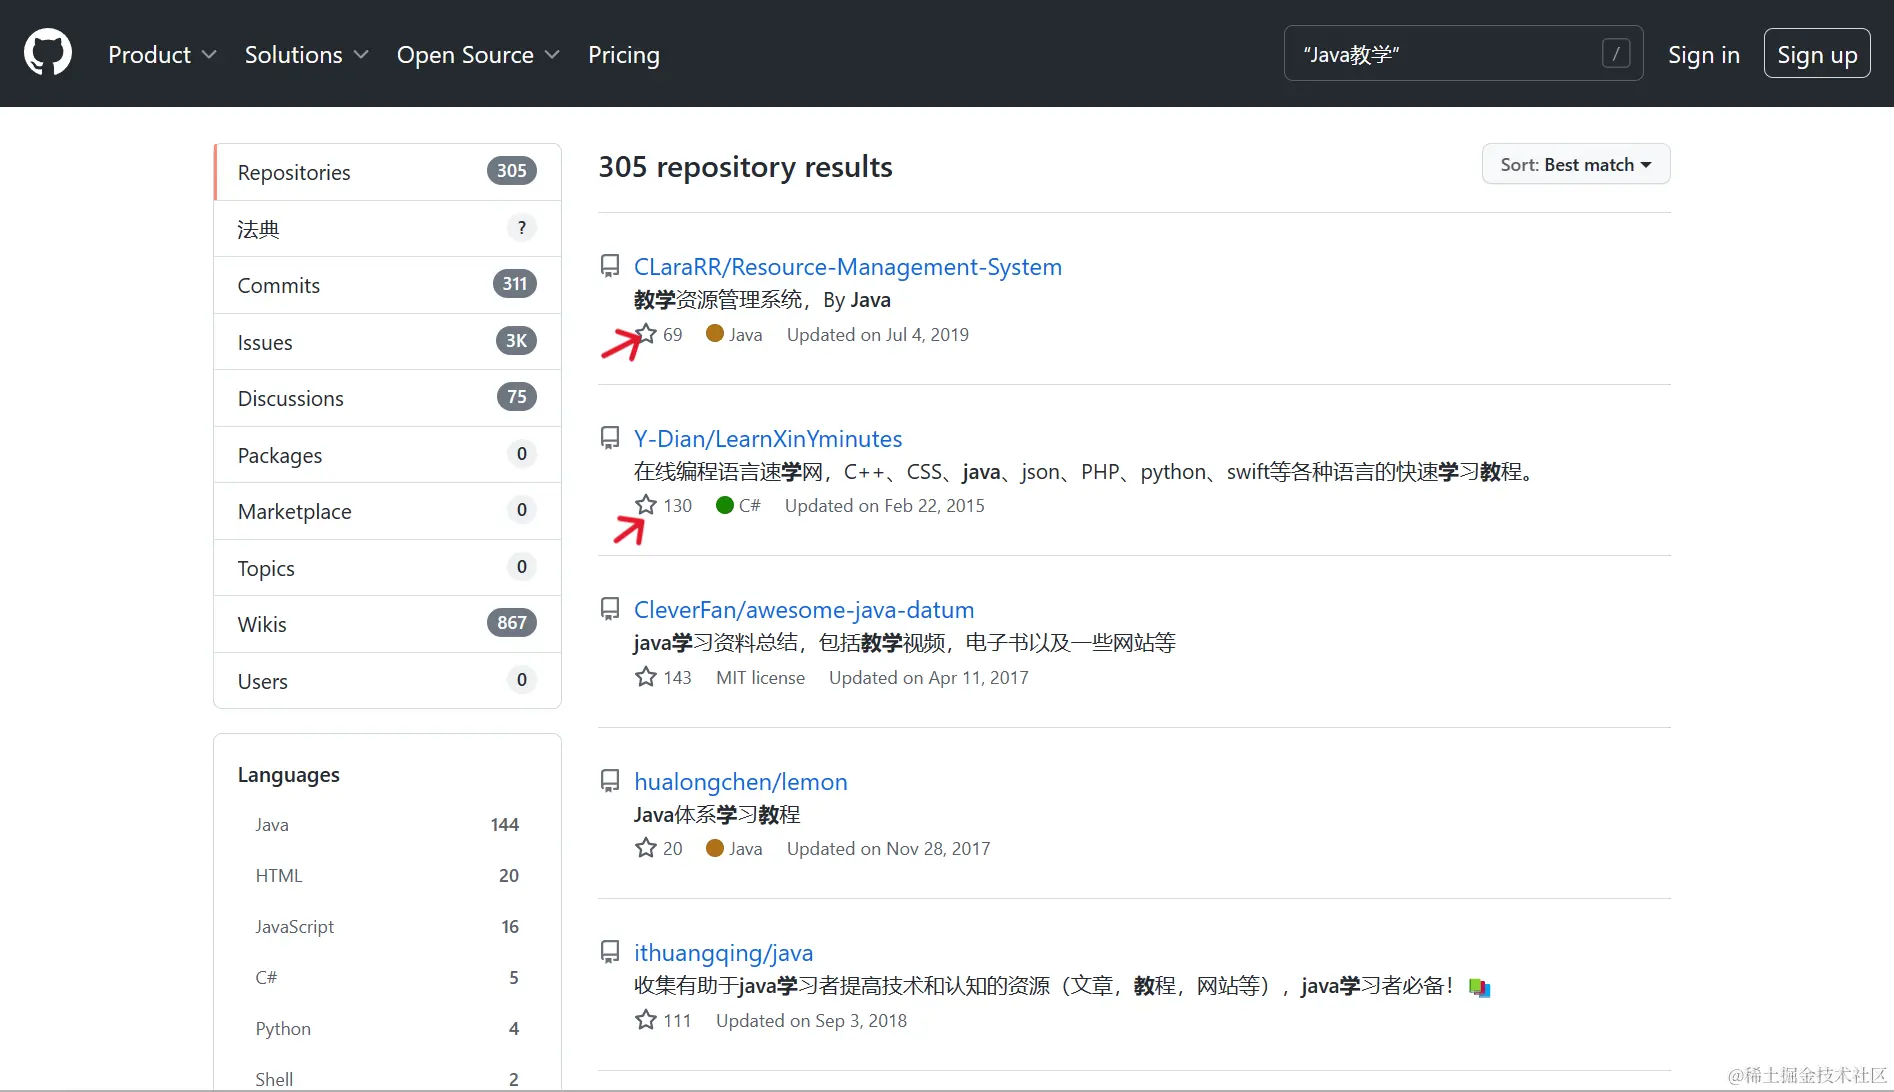Repository icon beside hualongchen/lemon
The width and height of the screenshot is (1894, 1092).
(610, 781)
